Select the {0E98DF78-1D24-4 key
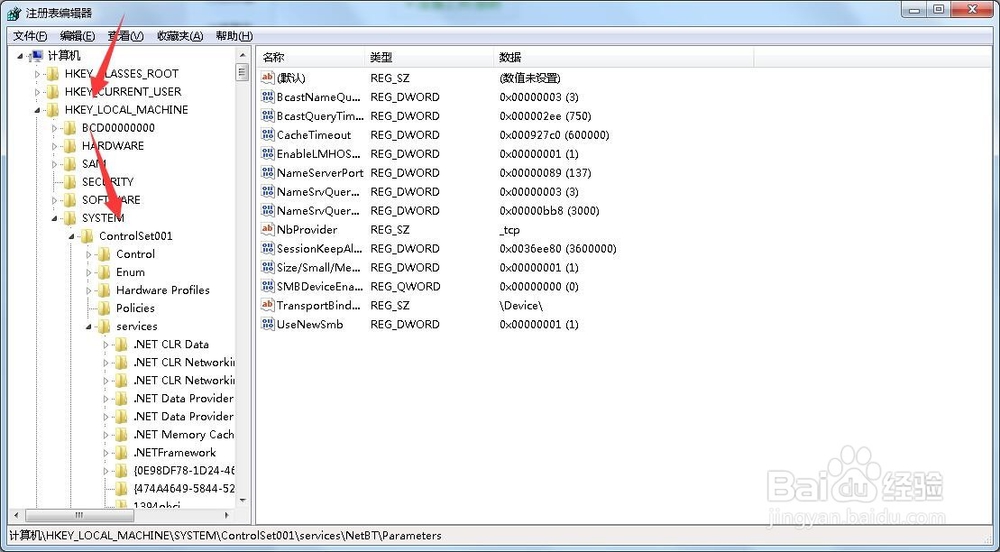This screenshot has height=552, width=1000. 184,470
